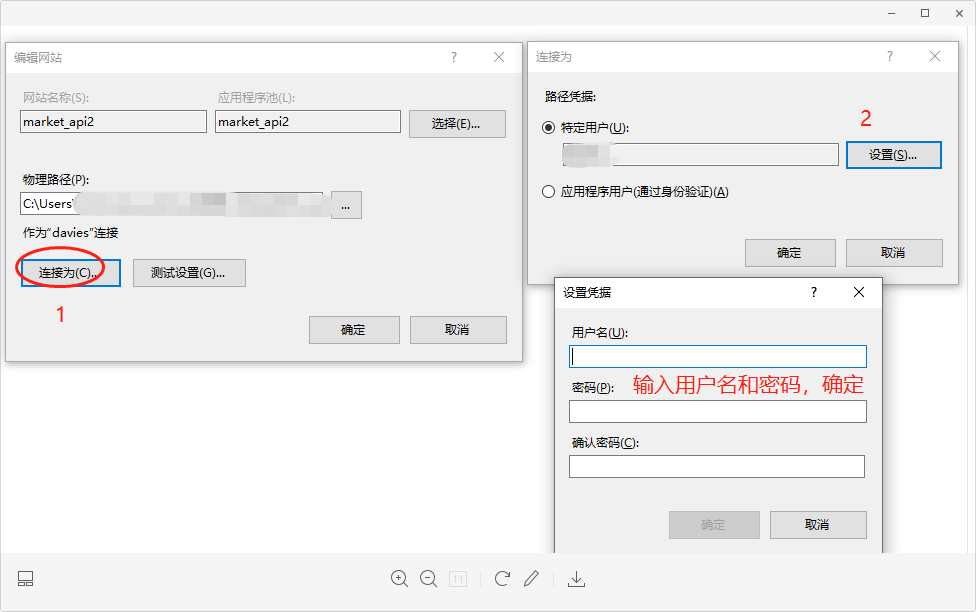Viewport: 976px width, 612px height.
Task: Click the circled 连接为(C) button
Action: 68,272
